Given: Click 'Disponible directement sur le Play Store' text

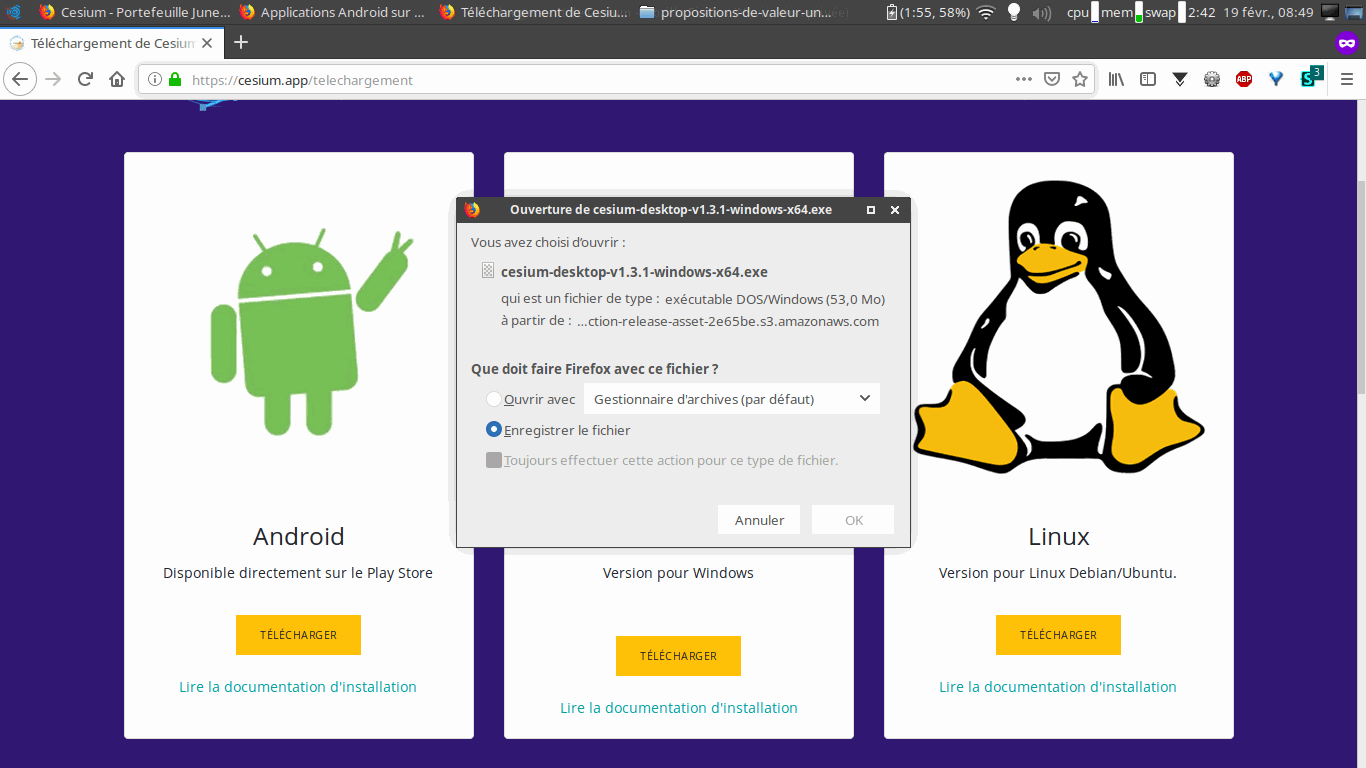Looking at the screenshot, I should 298,573.
